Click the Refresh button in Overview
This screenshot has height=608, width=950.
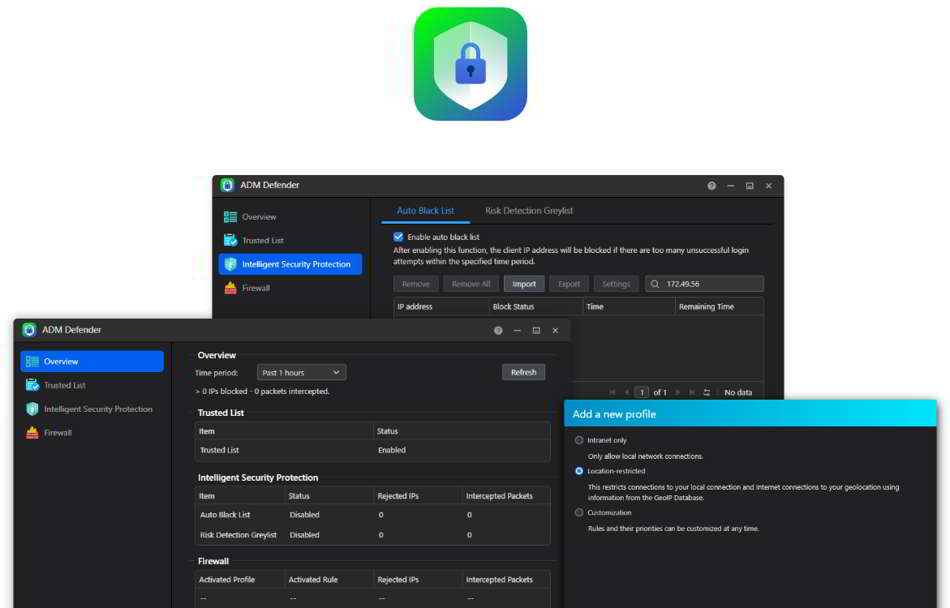(523, 372)
